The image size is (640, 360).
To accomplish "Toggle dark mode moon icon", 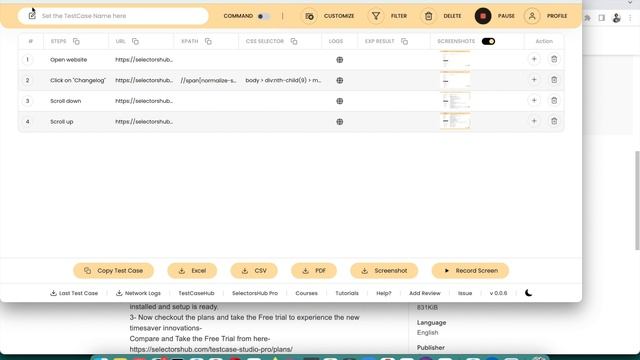I will 529,293.
